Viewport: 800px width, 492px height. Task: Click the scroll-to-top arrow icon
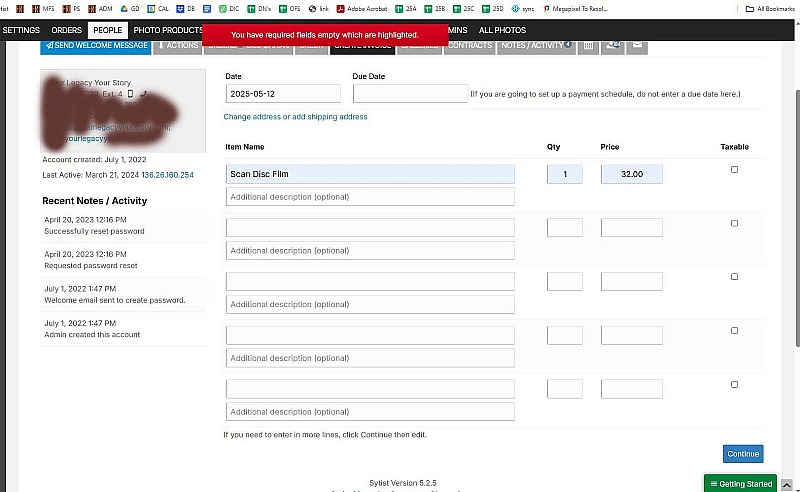[x=787, y=485]
